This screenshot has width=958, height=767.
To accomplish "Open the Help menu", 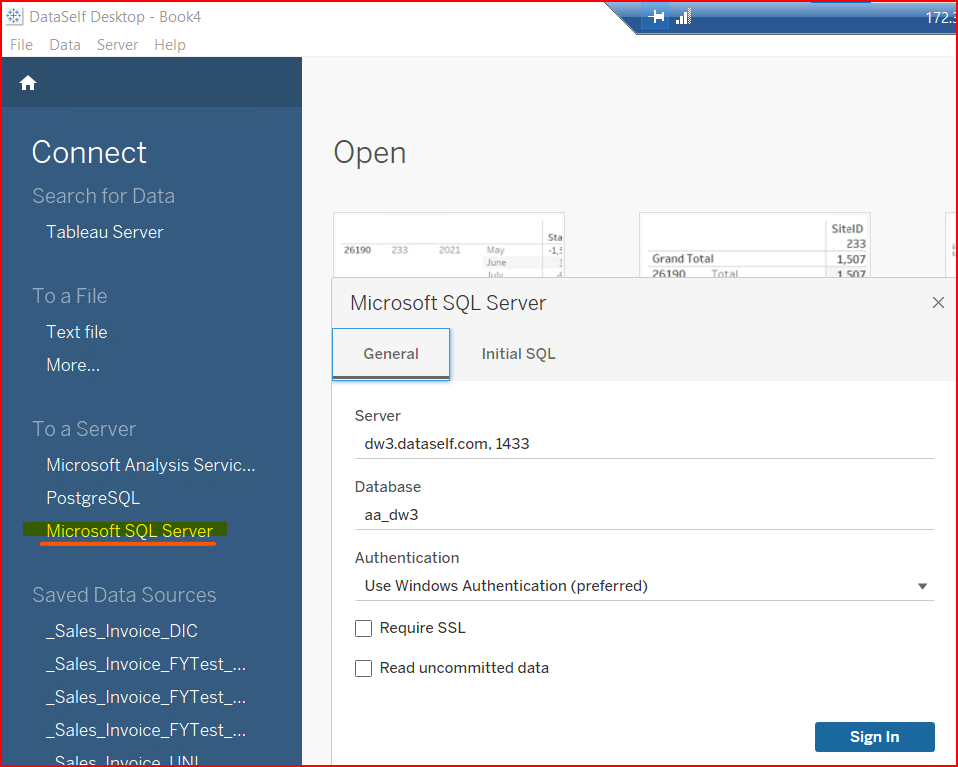I will click(169, 45).
